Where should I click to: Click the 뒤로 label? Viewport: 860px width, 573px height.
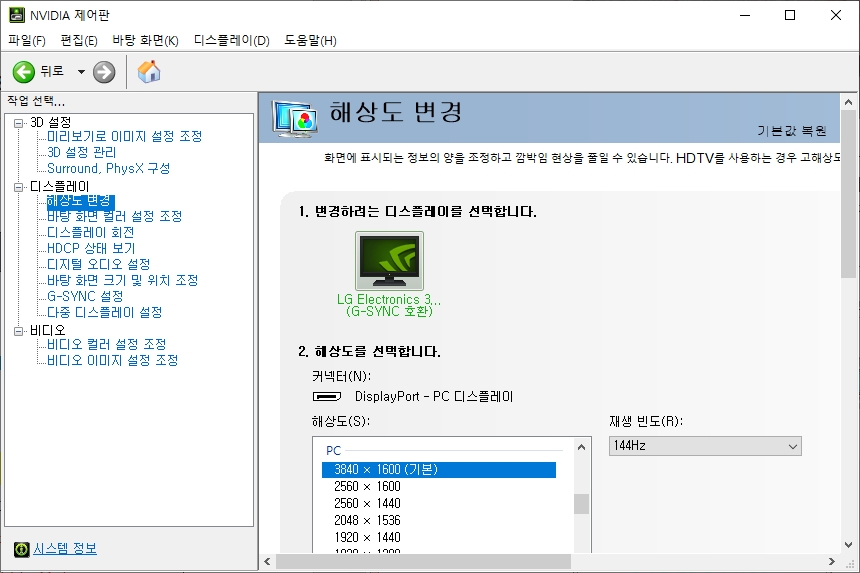click(x=53, y=71)
